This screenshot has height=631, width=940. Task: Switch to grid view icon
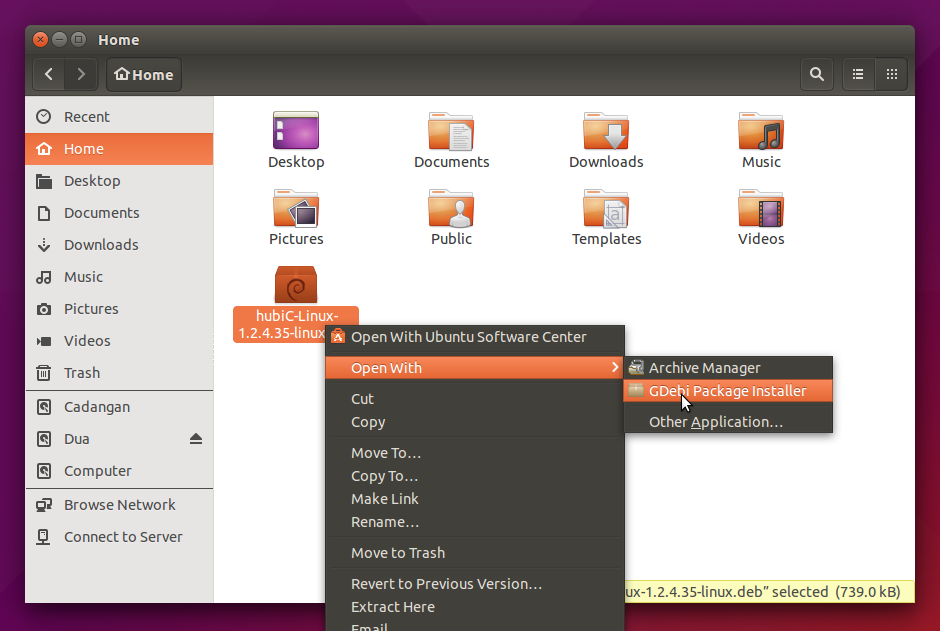pyautogui.click(x=891, y=74)
